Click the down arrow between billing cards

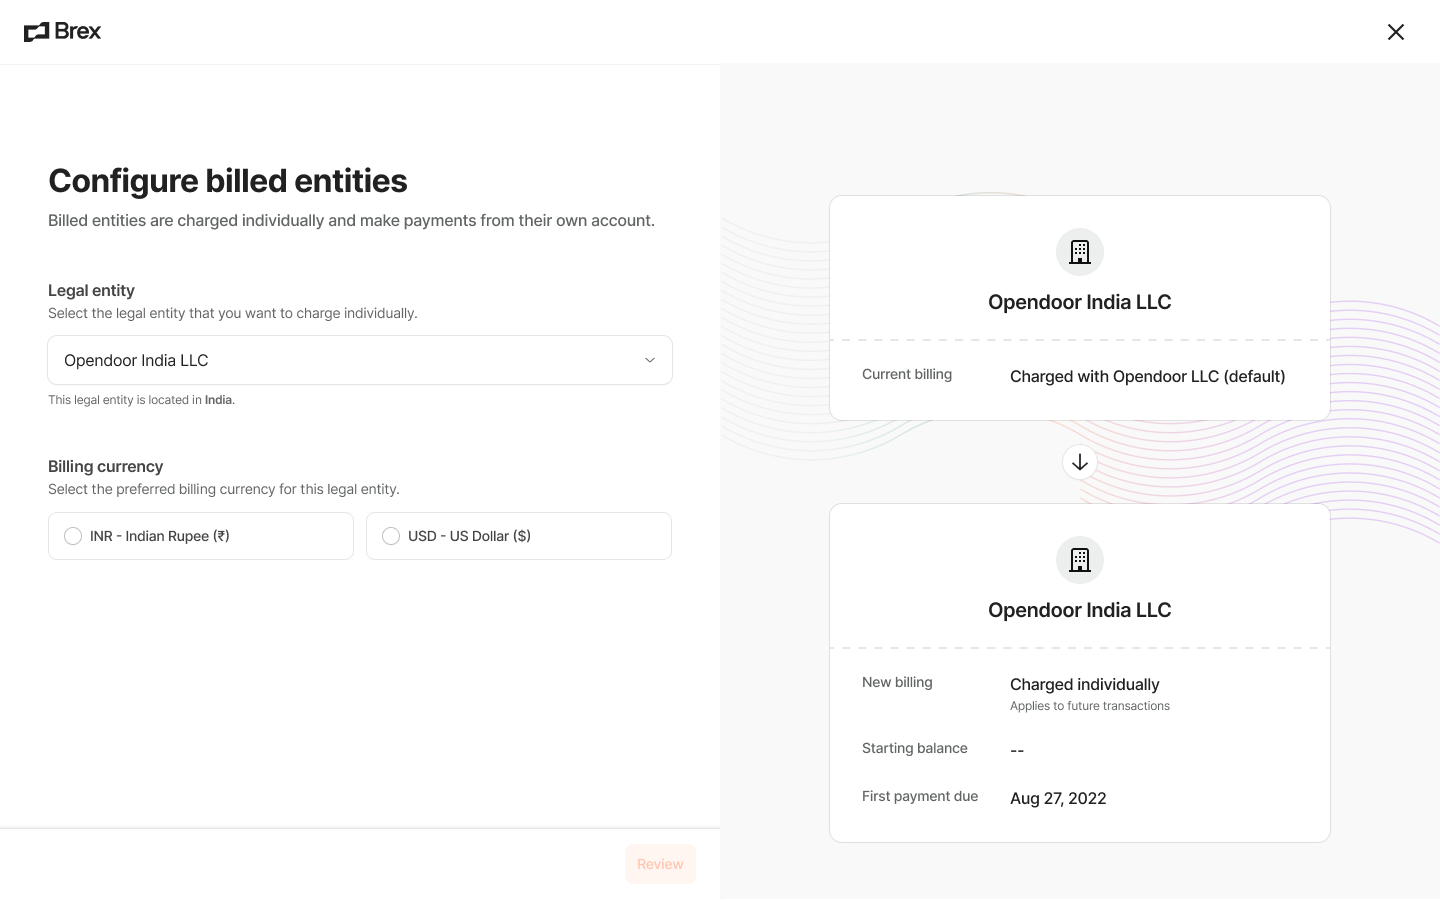point(1080,462)
